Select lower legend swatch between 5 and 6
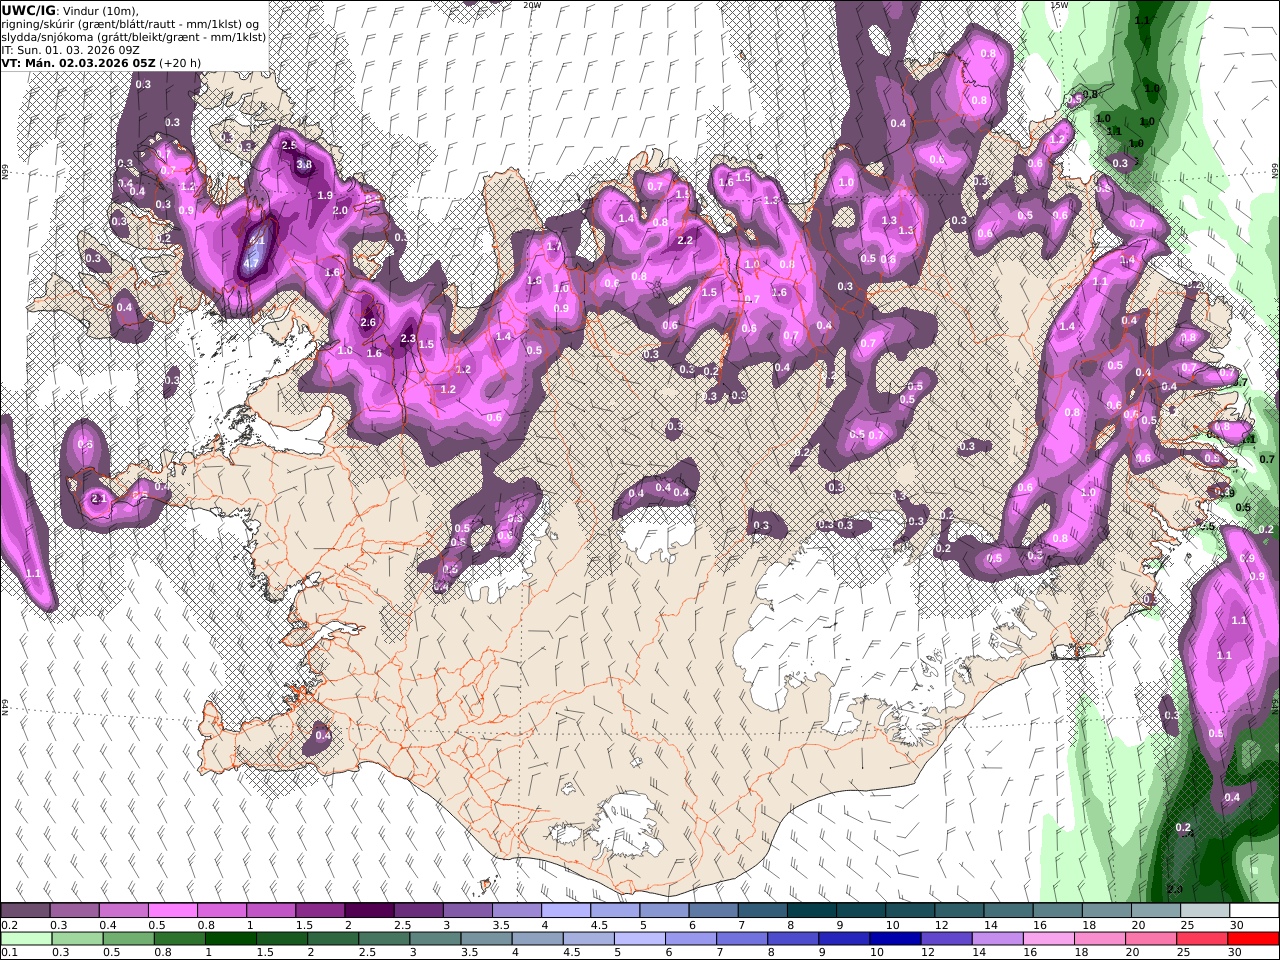The height and width of the screenshot is (960, 1280). (639, 939)
